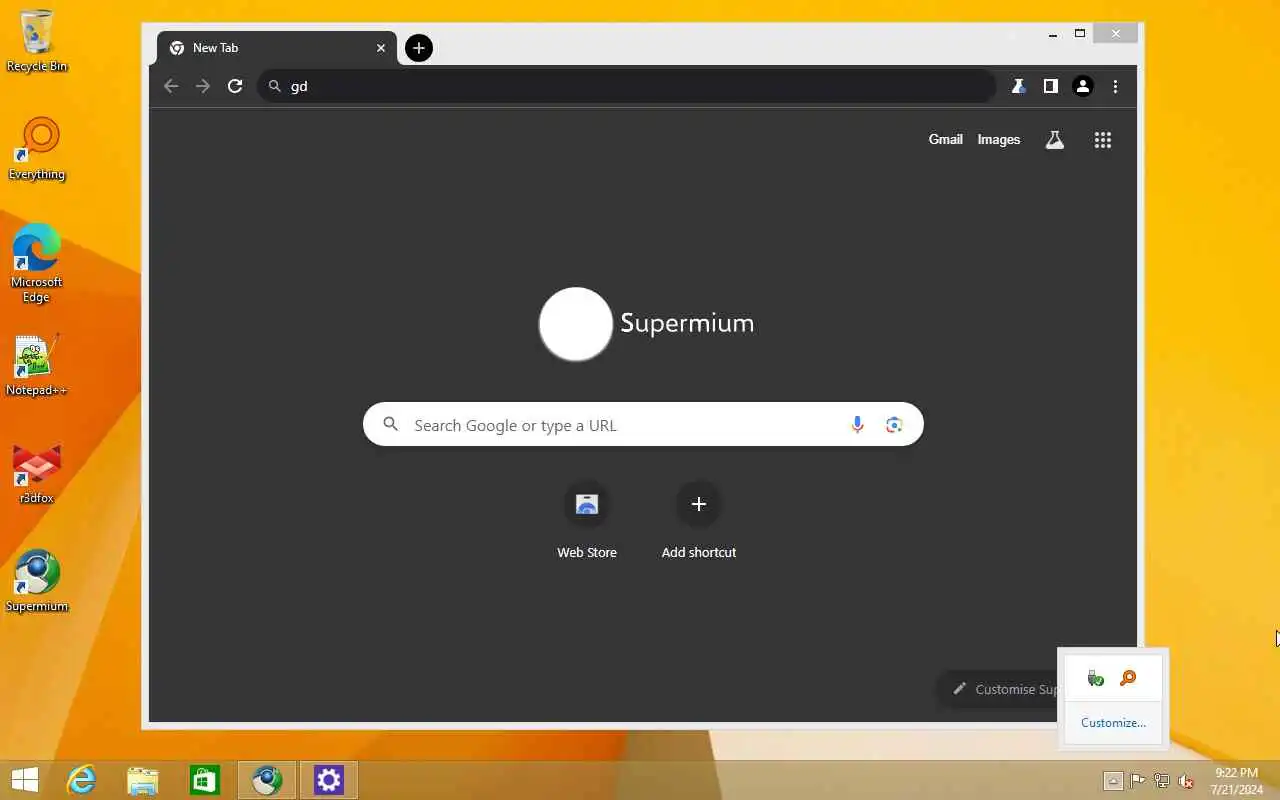Go forward with the forward arrow
The image size is (1280, 800).
pyautogui.click(x=203, y=86)
